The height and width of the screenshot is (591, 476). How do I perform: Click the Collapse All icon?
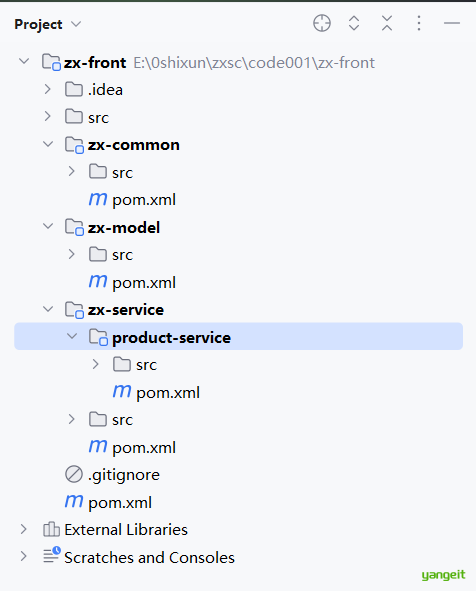tap(387, 23)
